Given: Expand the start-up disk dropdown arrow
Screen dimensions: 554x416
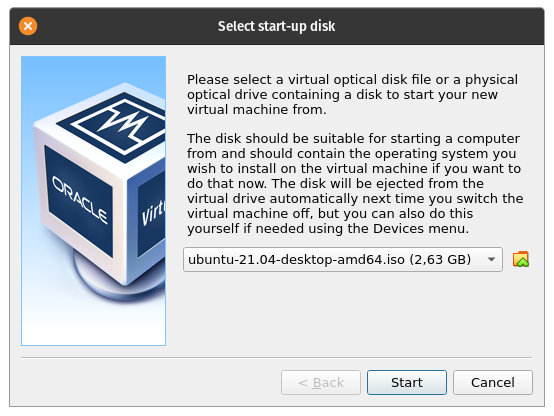Looking at the screenshot, I should tap(491, 259).
